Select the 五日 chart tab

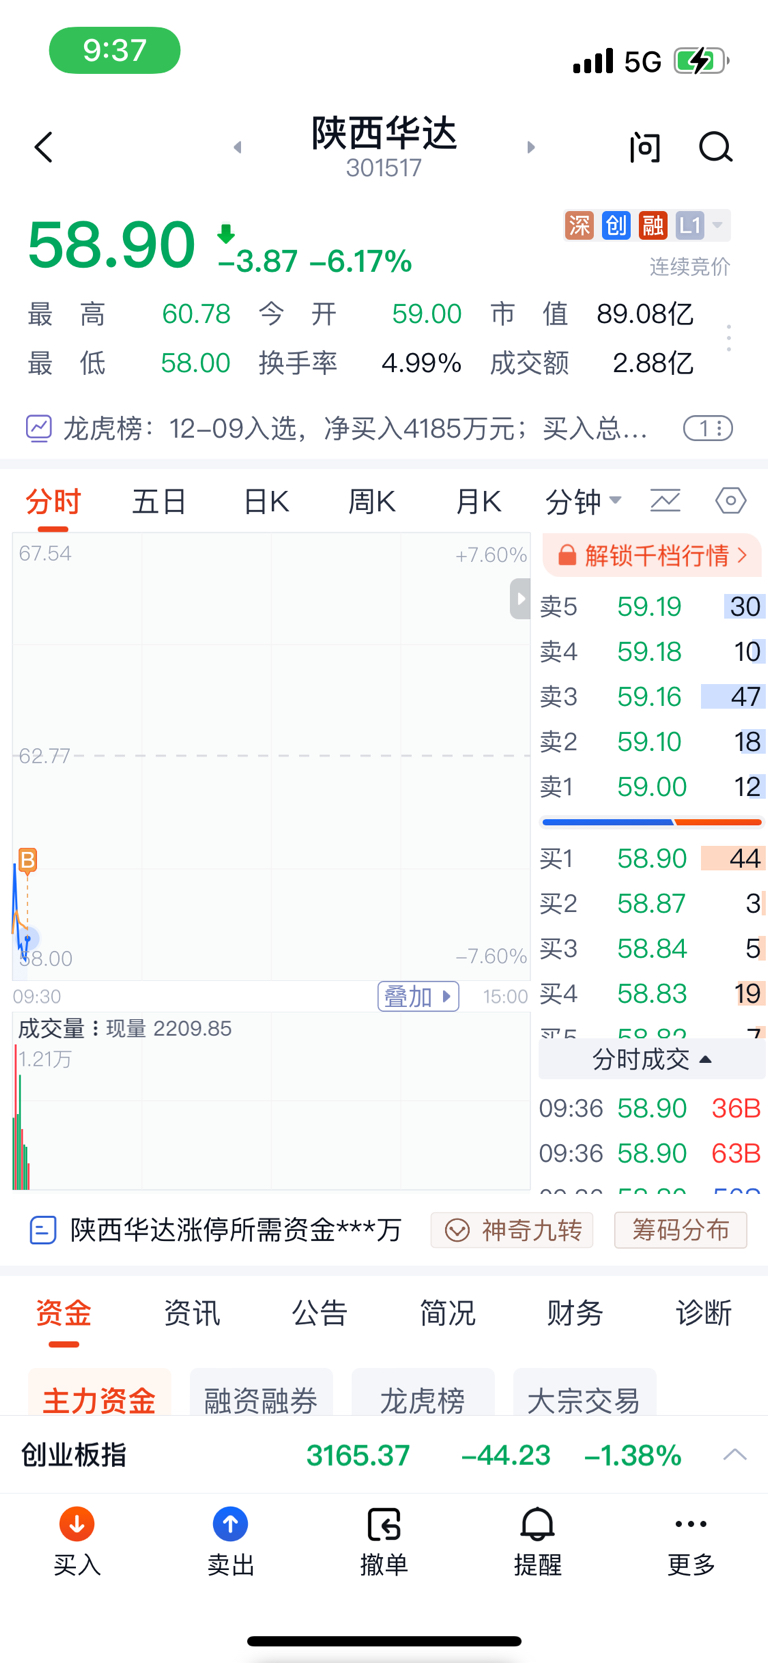pos(160,501)
